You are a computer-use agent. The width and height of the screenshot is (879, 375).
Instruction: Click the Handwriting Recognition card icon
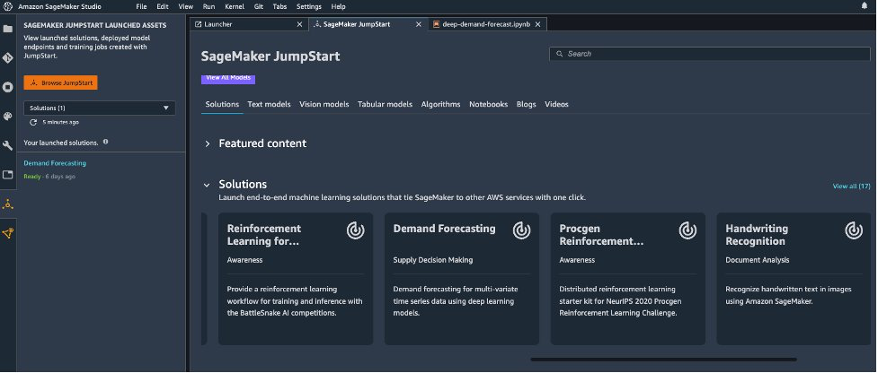(853, 230)
